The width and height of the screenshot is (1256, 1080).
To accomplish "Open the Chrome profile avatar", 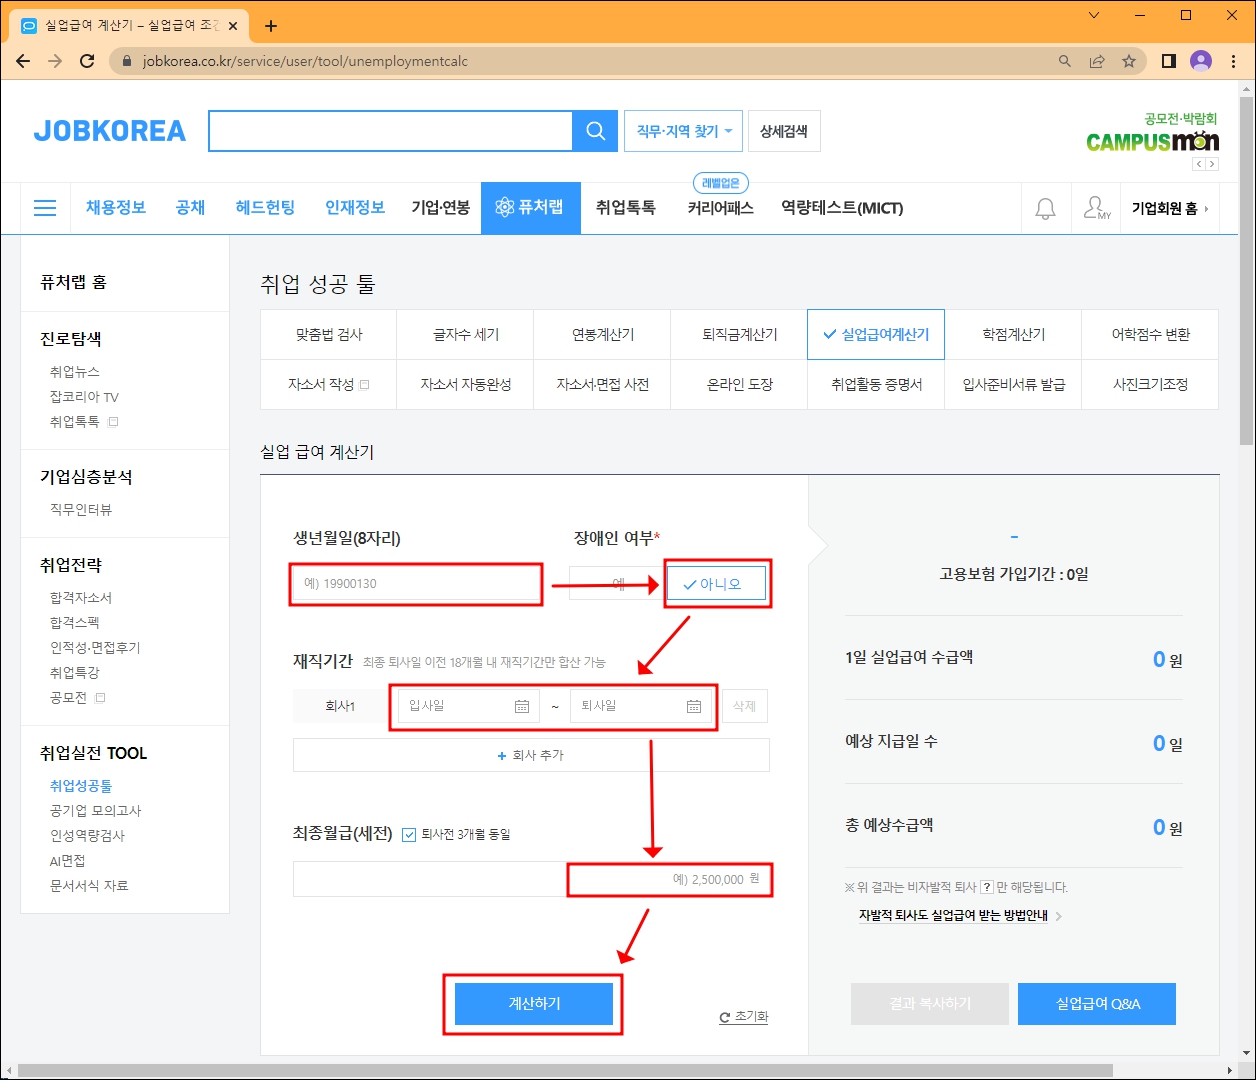I will click(x=1201, y=61).
